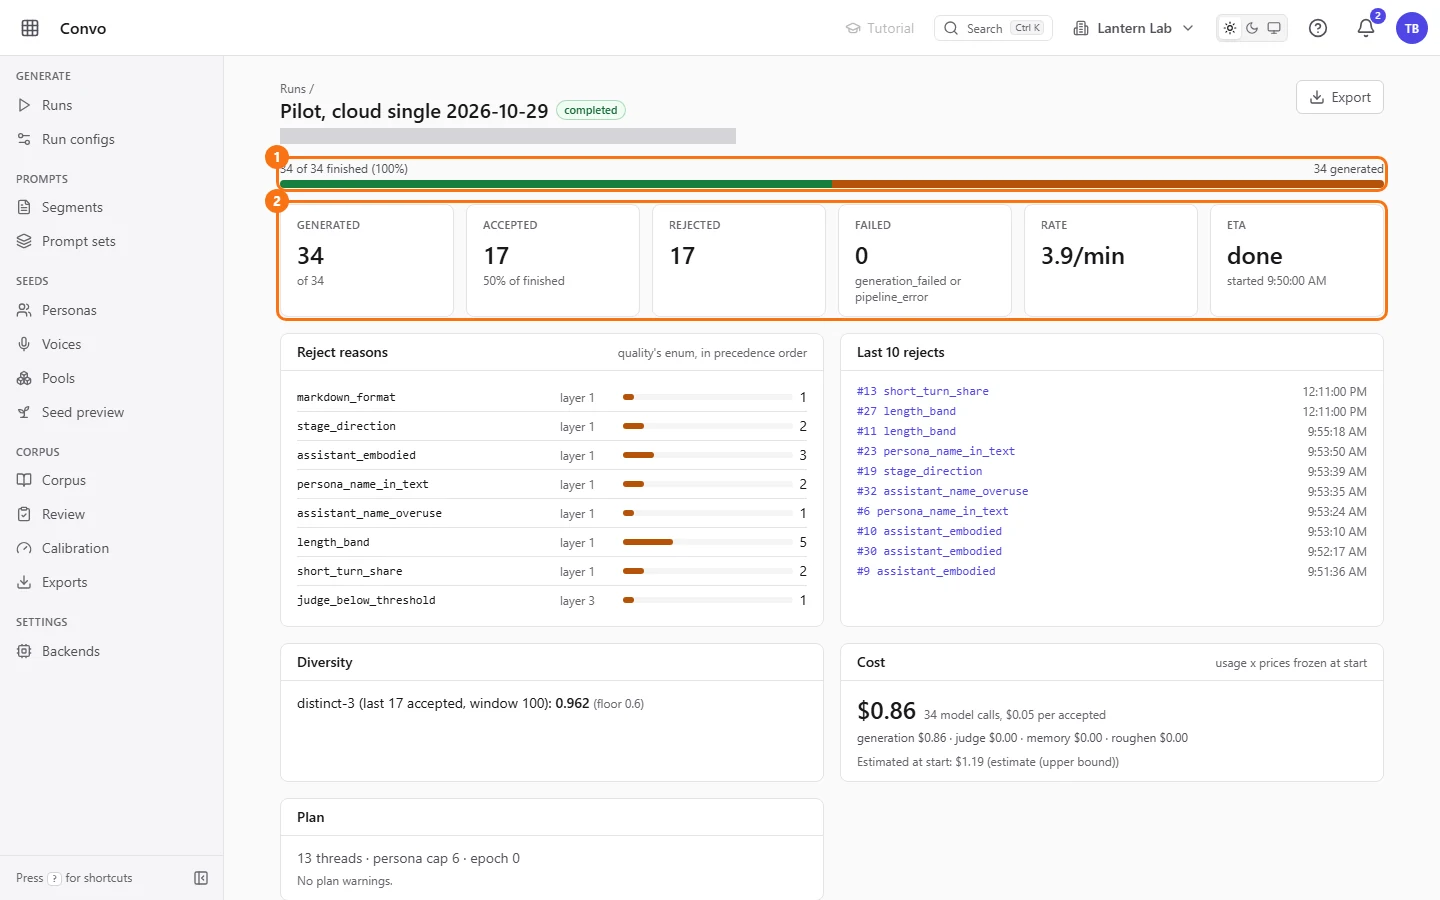Open notifications bell icon

1366,28
